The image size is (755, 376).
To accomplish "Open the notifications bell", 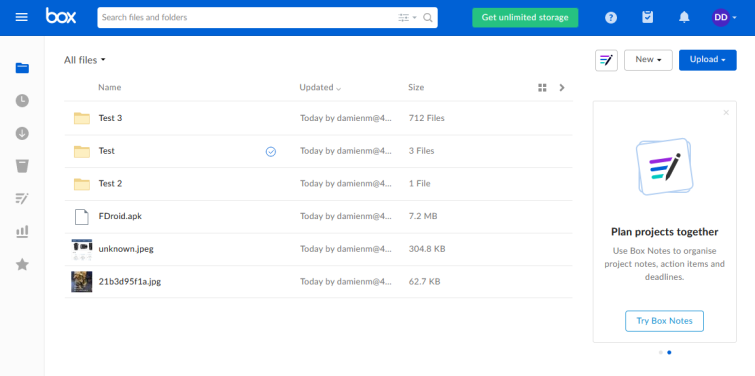I will tap(684, 17).
